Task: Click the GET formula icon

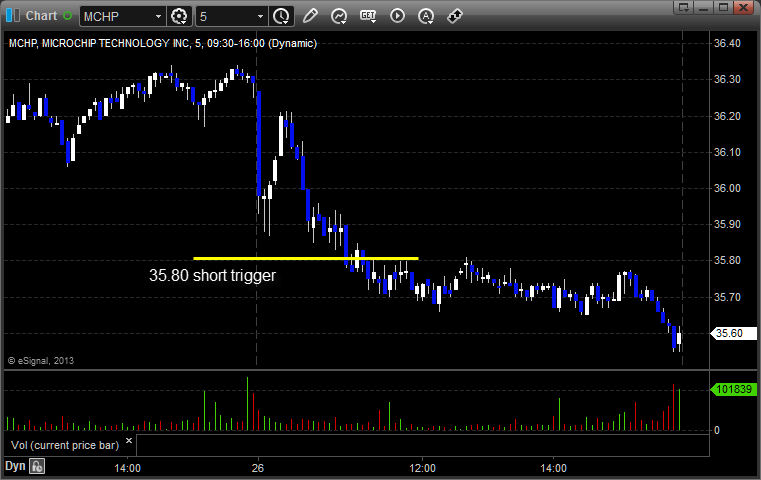Action: coord(368,16)
